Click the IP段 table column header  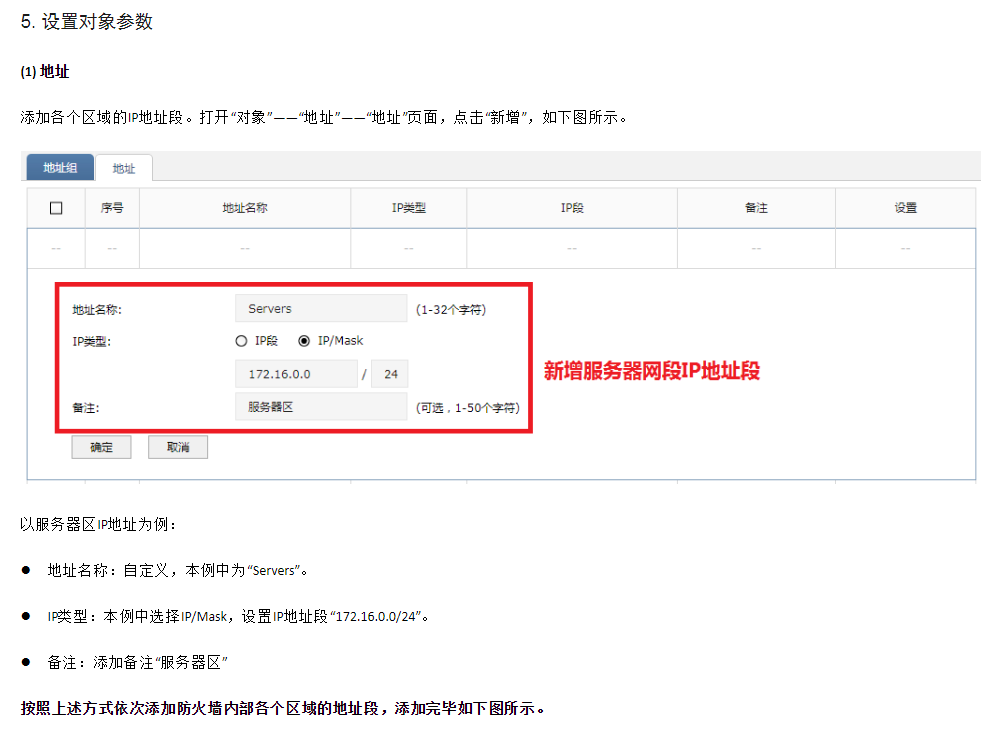(571, 208)
